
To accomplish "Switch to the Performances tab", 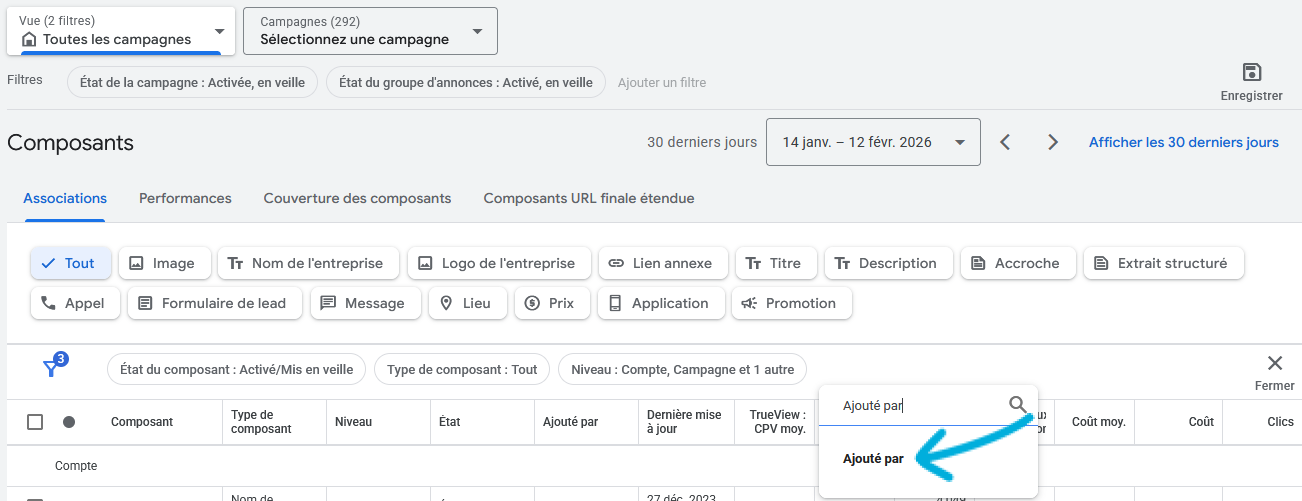I will 185,198.
